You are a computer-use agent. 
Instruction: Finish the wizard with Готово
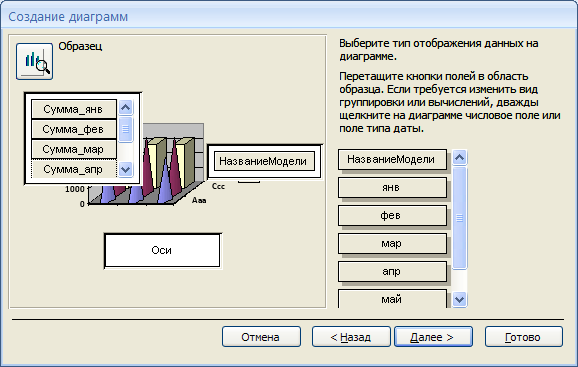pyautogui.click(x=524, y=337)
